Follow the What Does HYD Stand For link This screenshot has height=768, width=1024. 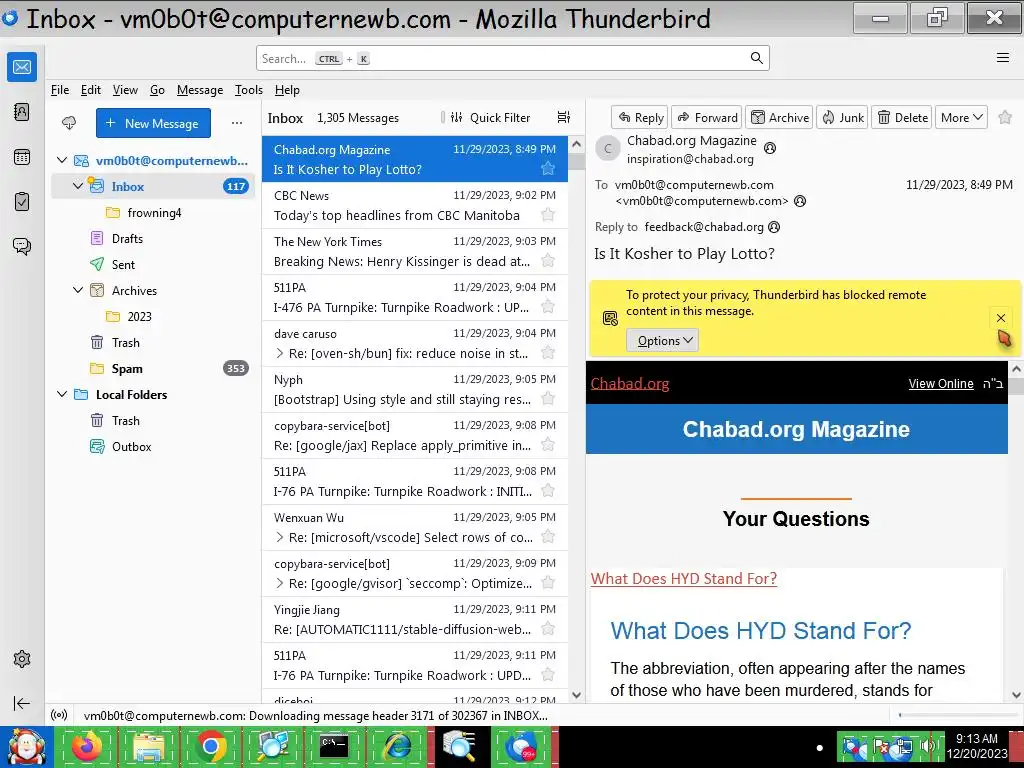(684, 579)
